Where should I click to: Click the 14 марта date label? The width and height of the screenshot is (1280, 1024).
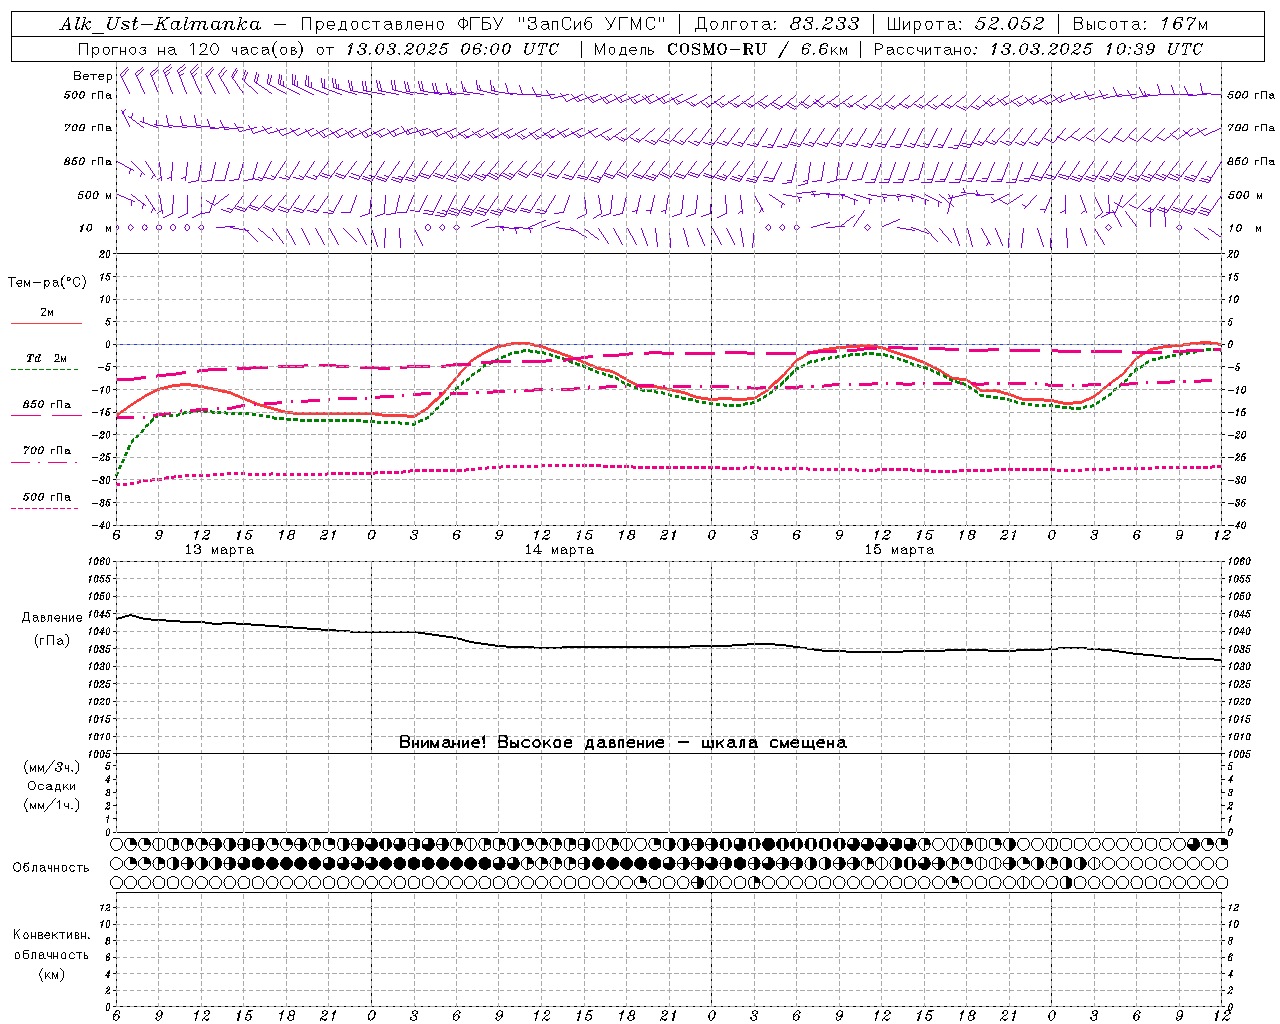coord(559,550)
